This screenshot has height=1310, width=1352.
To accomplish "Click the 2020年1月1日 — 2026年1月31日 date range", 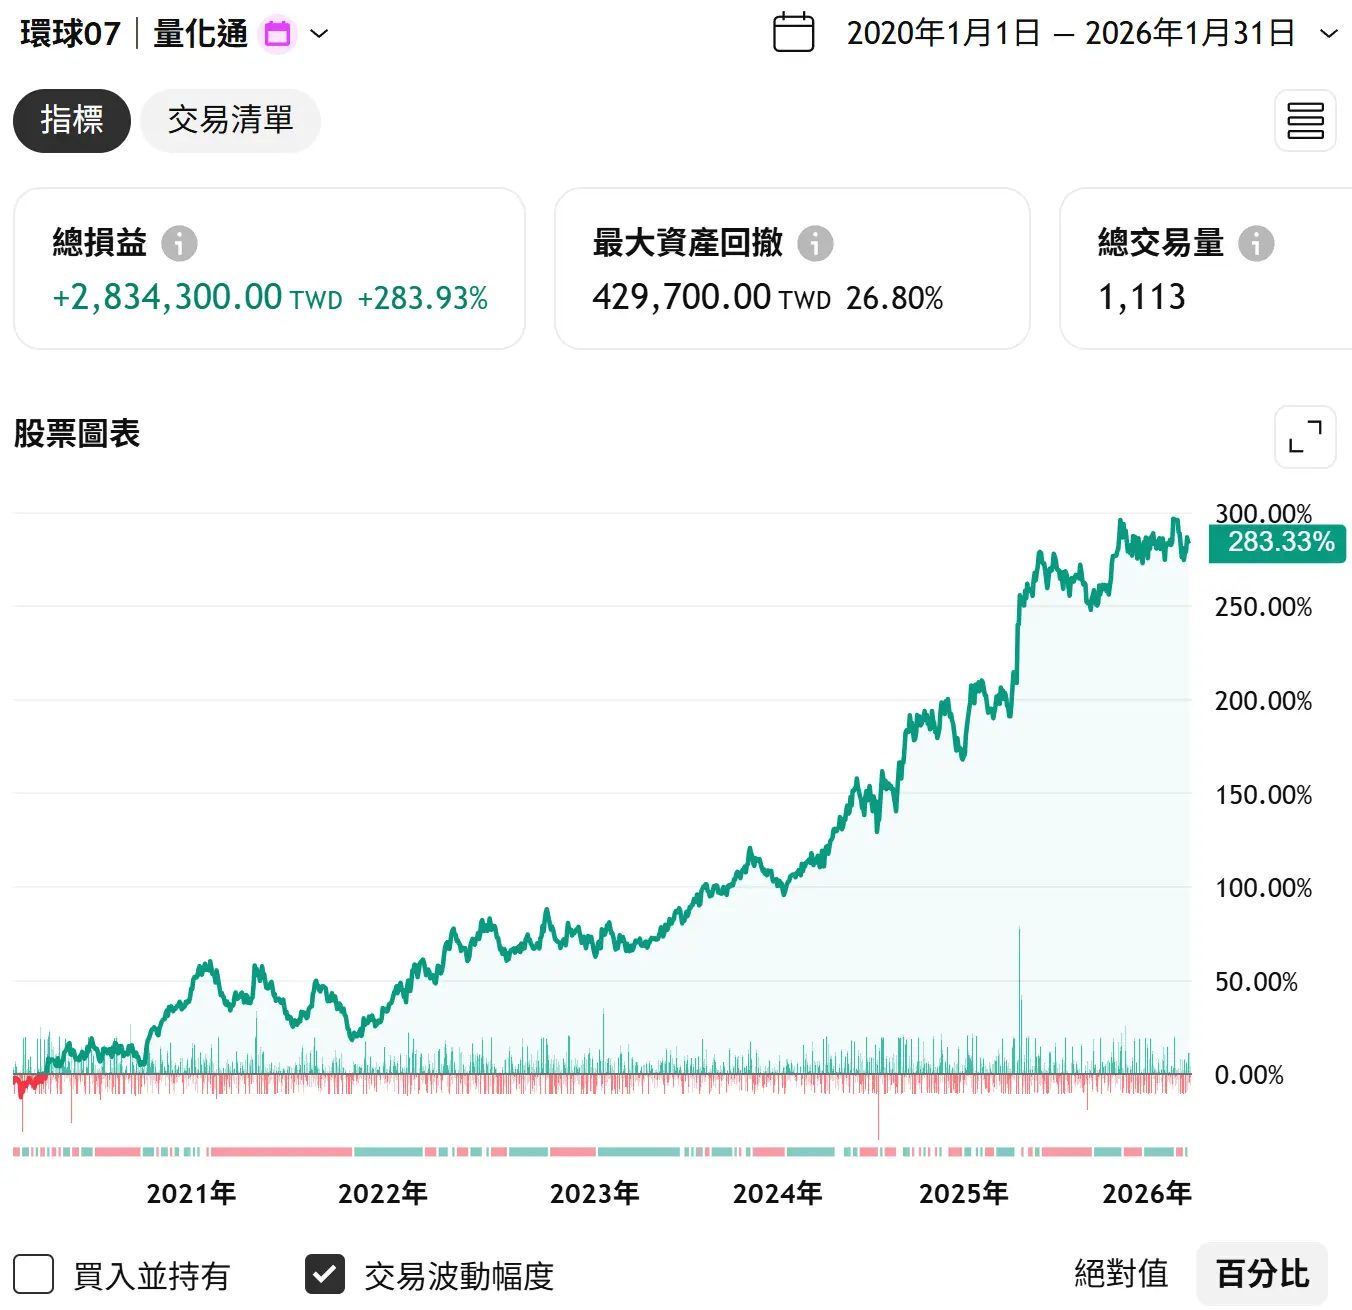I will [1070, 34].
